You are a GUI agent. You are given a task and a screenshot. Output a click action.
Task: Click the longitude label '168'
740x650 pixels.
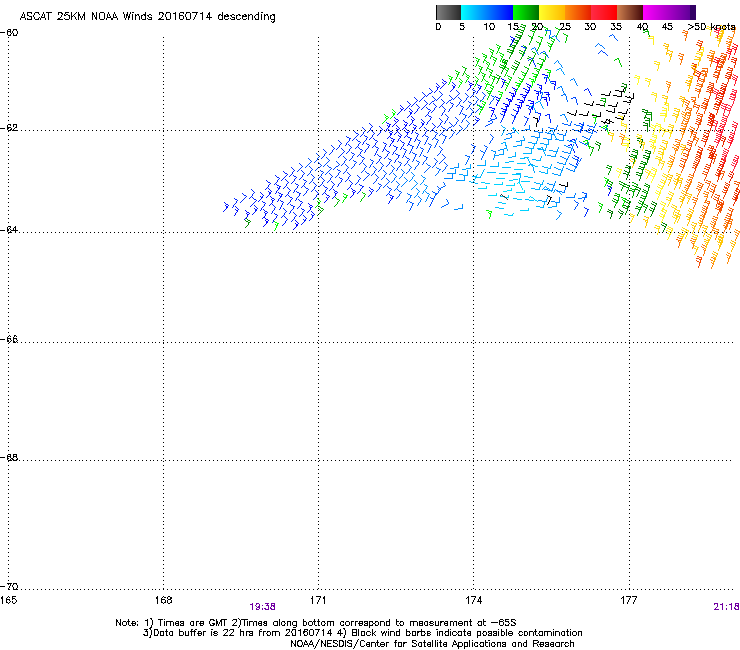pyautogui.click(x=163, y=600)
